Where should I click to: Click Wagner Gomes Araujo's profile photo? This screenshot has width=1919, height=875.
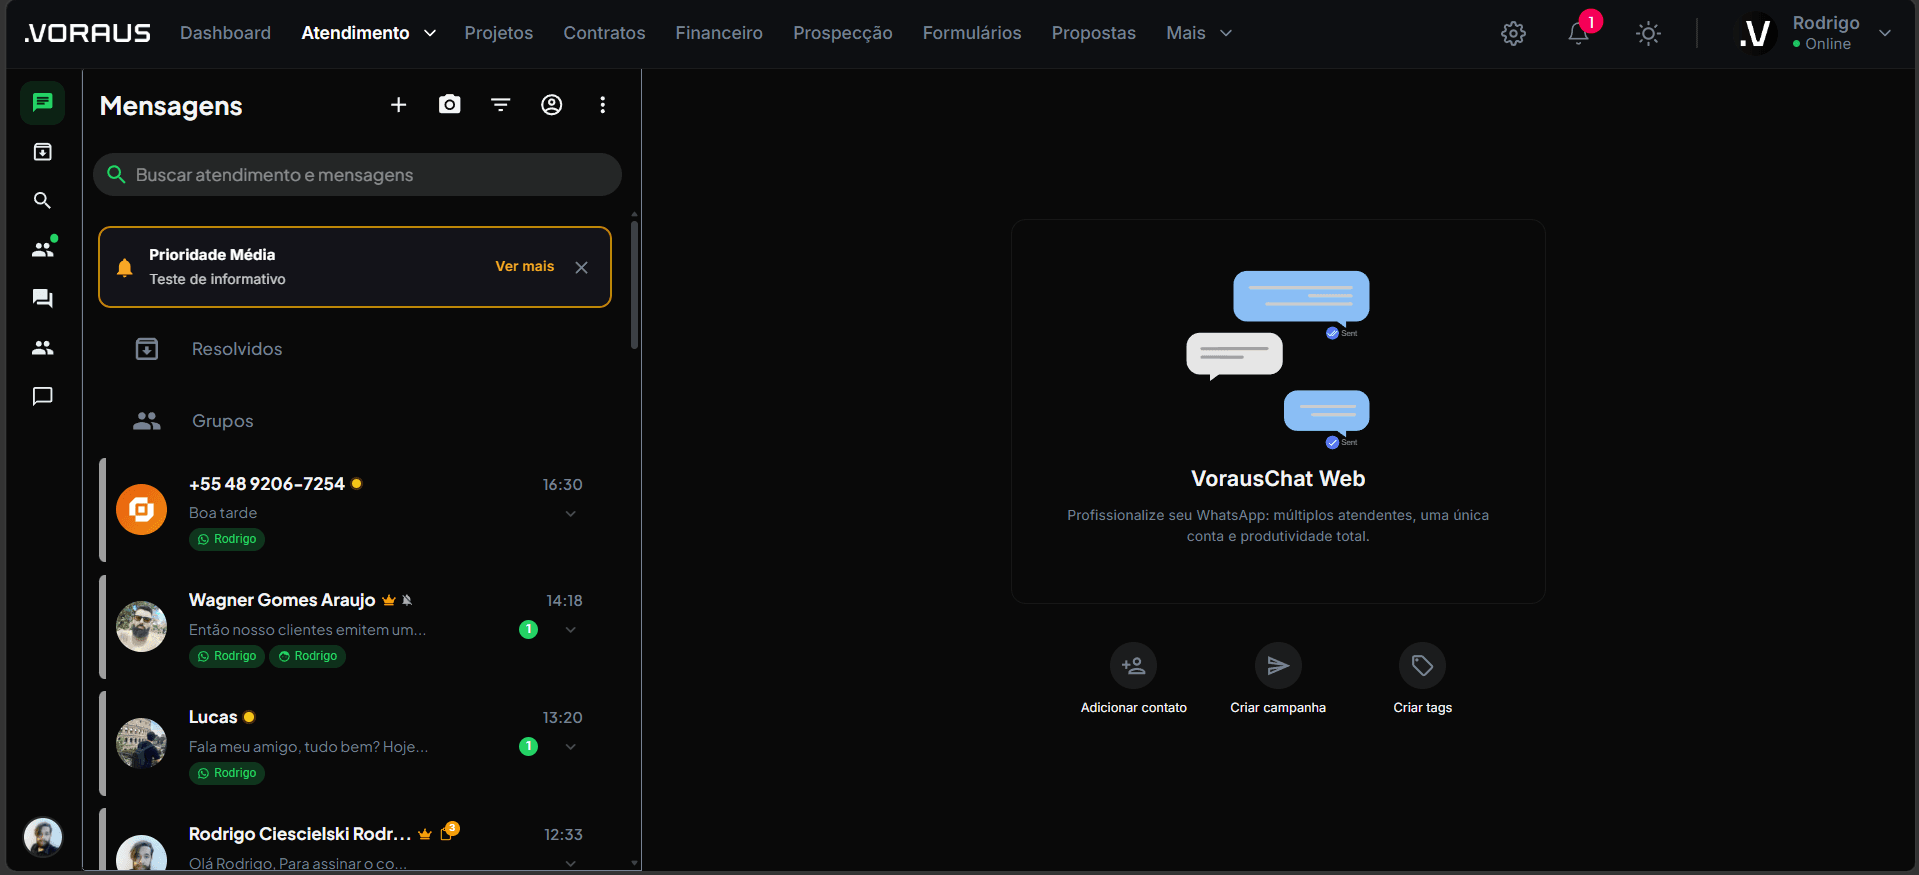click(141, 626)
